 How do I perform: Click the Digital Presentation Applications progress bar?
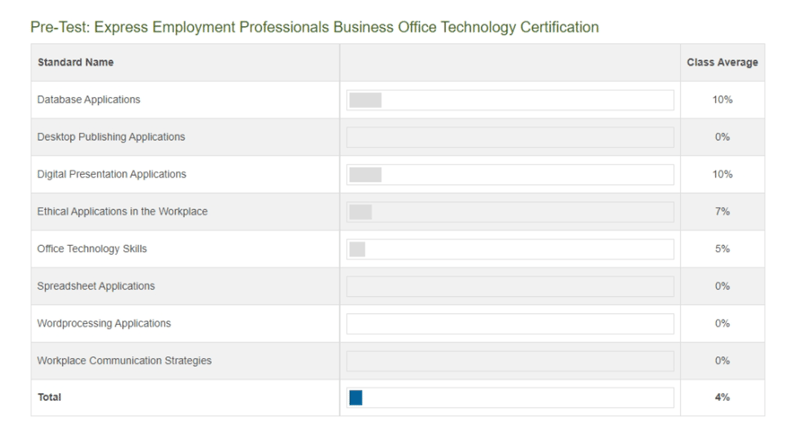pyautogui.click(x=510, y=175)
